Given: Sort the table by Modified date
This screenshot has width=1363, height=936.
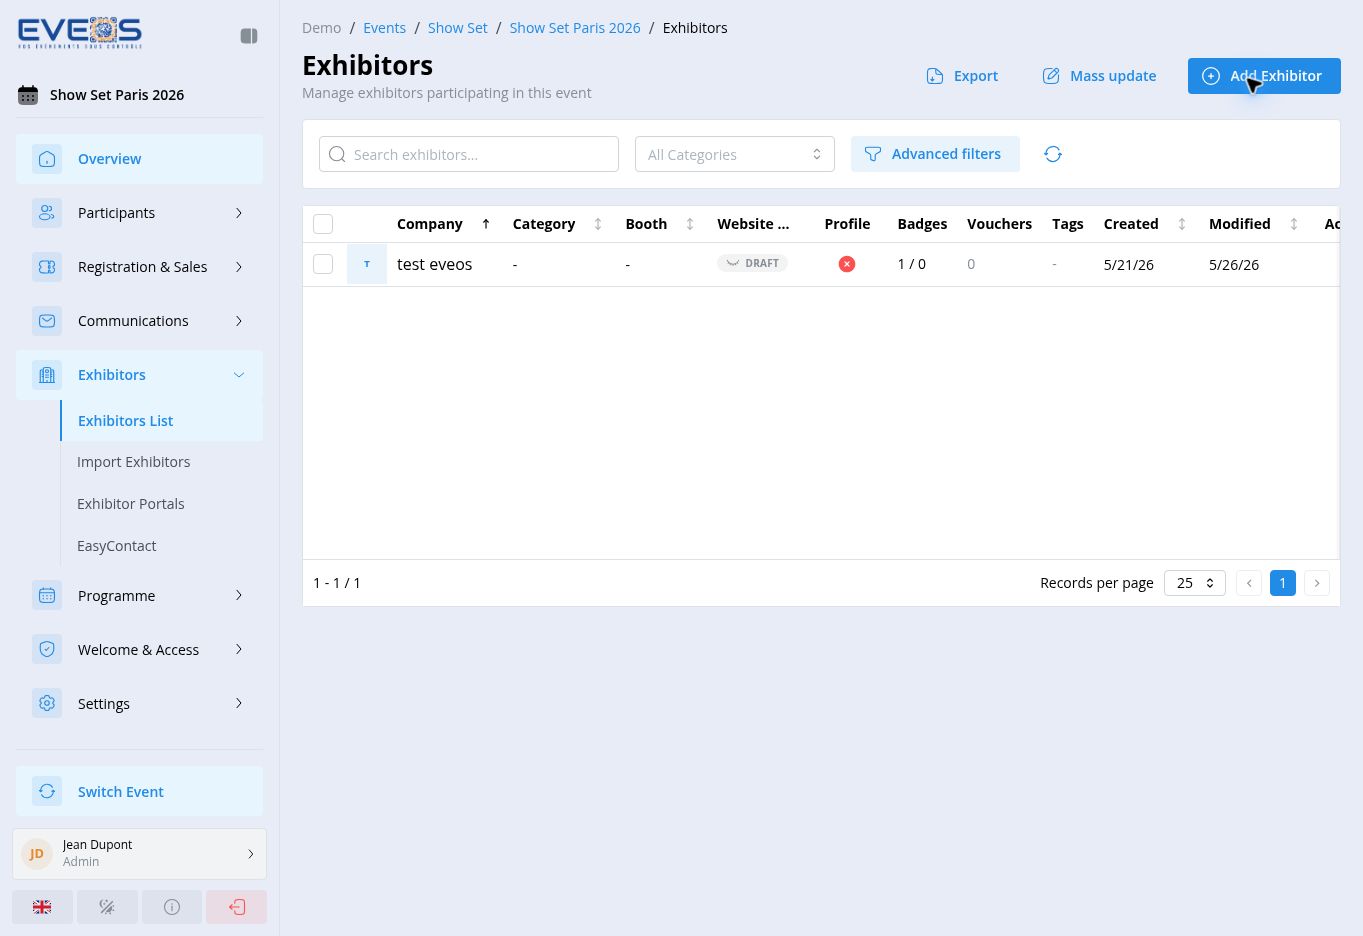Looking at the screenshot, I should tap(1294, 224).
